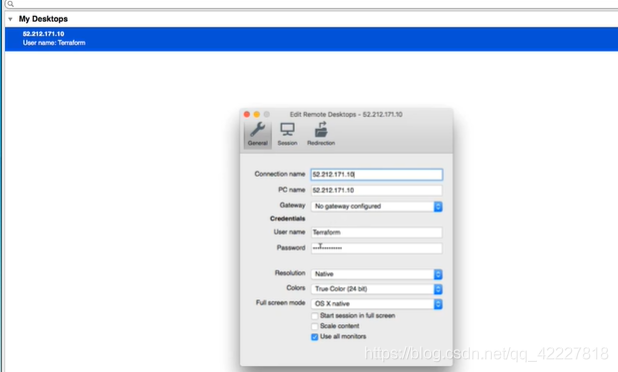This screenshot has width=618, height=372.
Task: Click the User name field
Action: pos(376,232)
